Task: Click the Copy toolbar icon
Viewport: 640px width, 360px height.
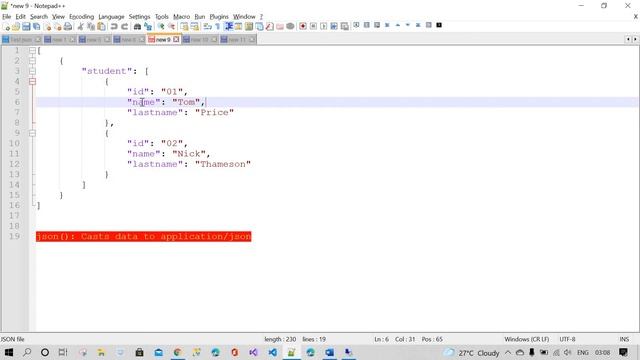Action: pyautogui.click(x=91, y=27)
